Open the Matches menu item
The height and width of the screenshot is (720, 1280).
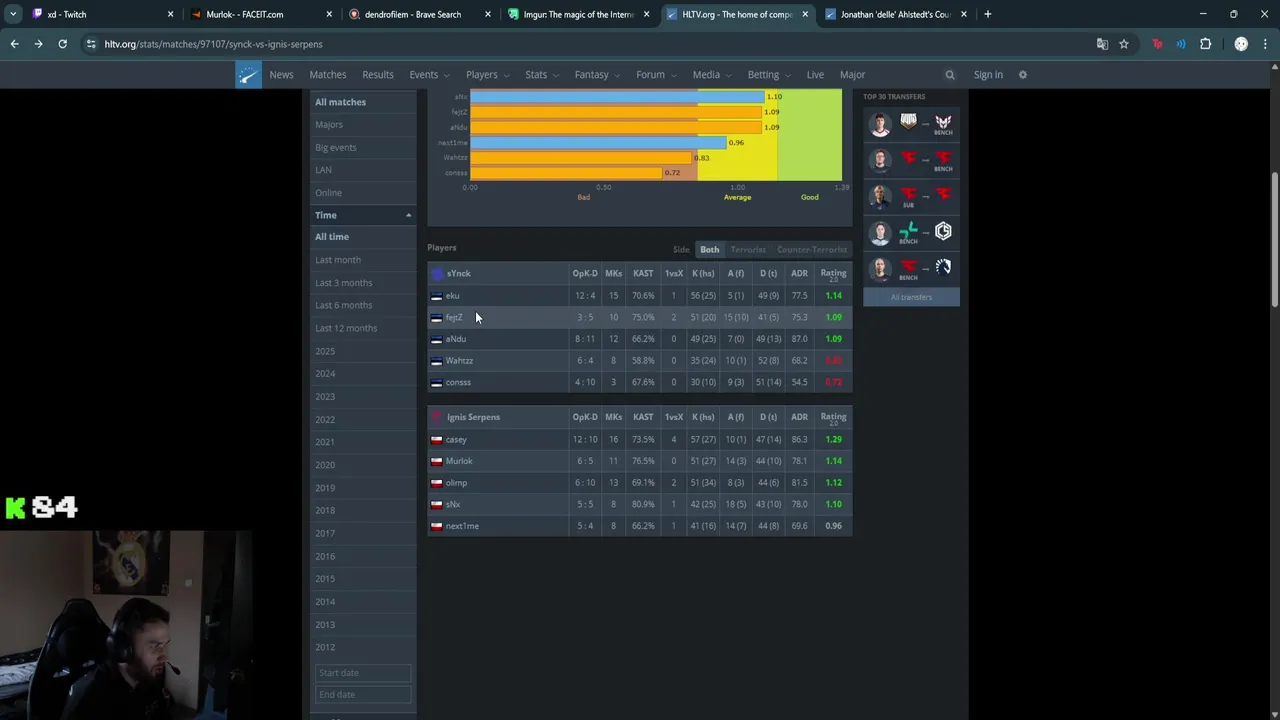click(328, 75)
